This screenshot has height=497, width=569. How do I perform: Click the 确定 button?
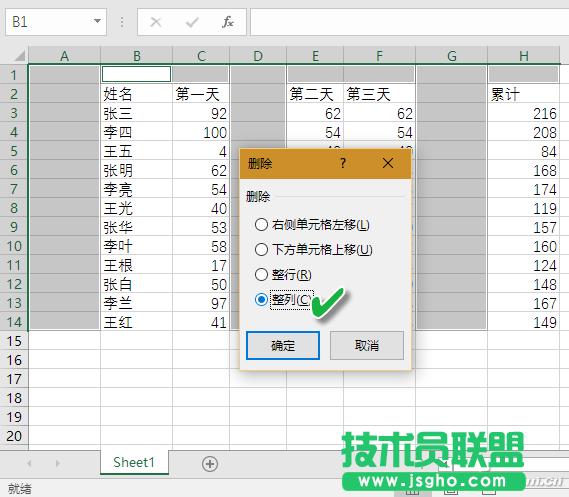point(283,345)
